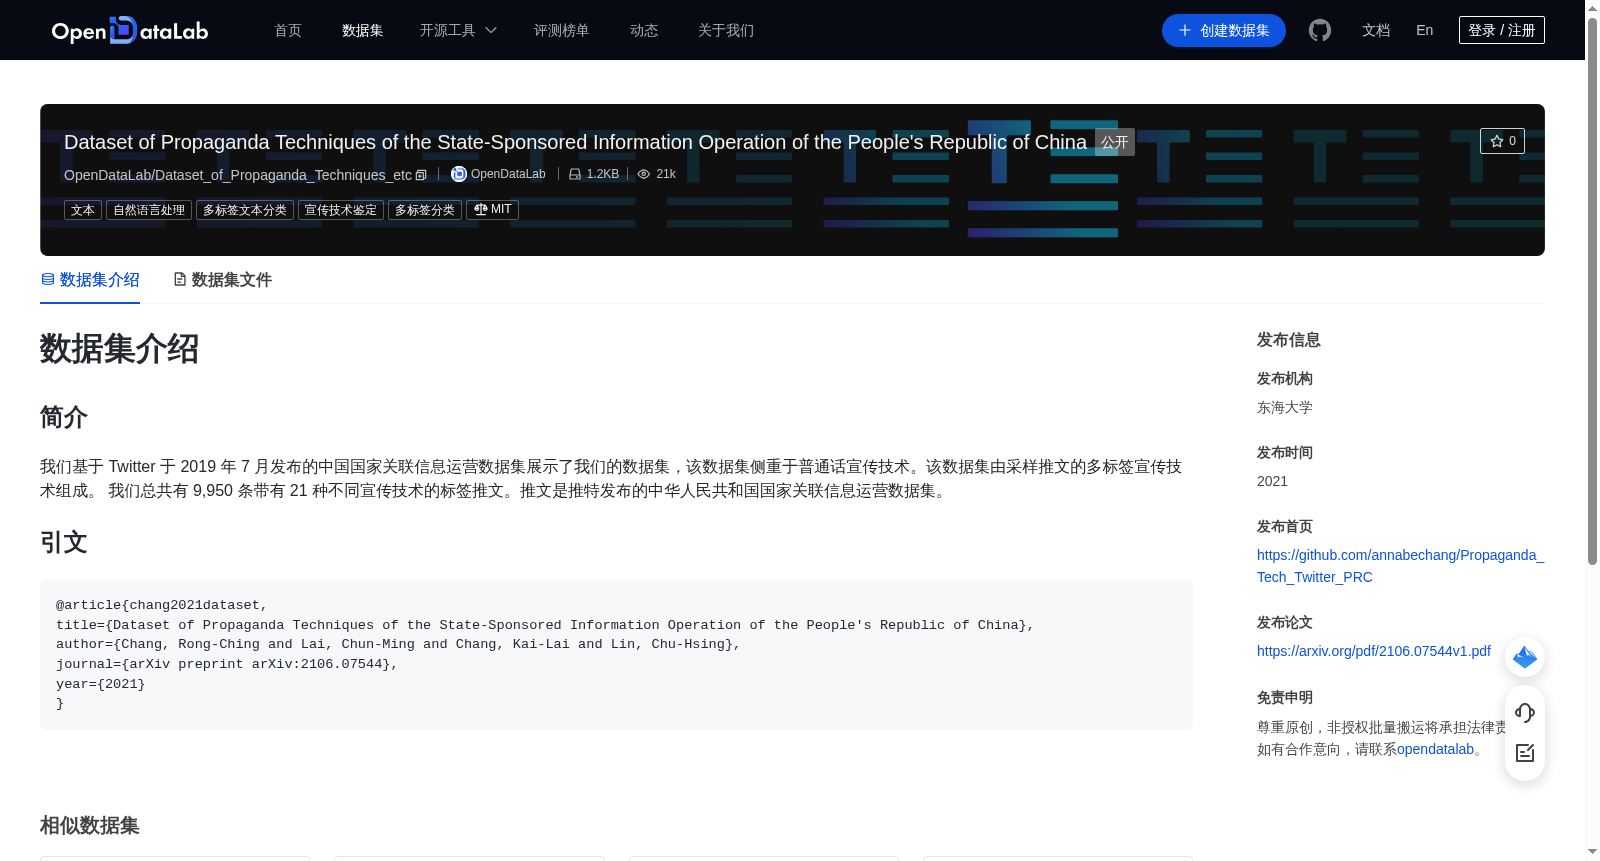Image resolution: width=1600 pixels, height=861 pixels.
Task: Click 登录 / 注册 button
Action: coord(1502,30)
